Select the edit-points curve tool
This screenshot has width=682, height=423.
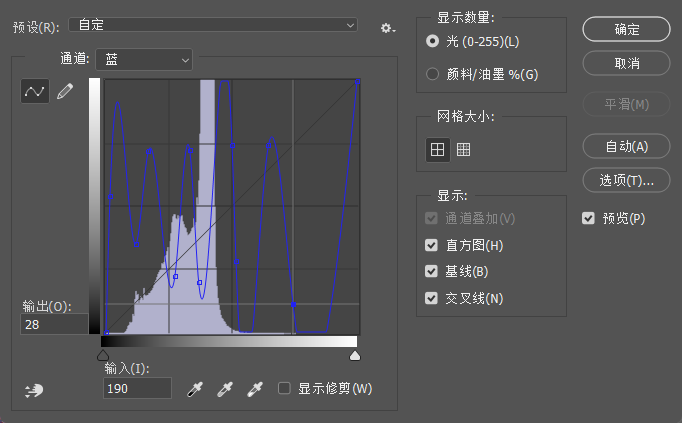pyautogui.click(x=35, y=91)
